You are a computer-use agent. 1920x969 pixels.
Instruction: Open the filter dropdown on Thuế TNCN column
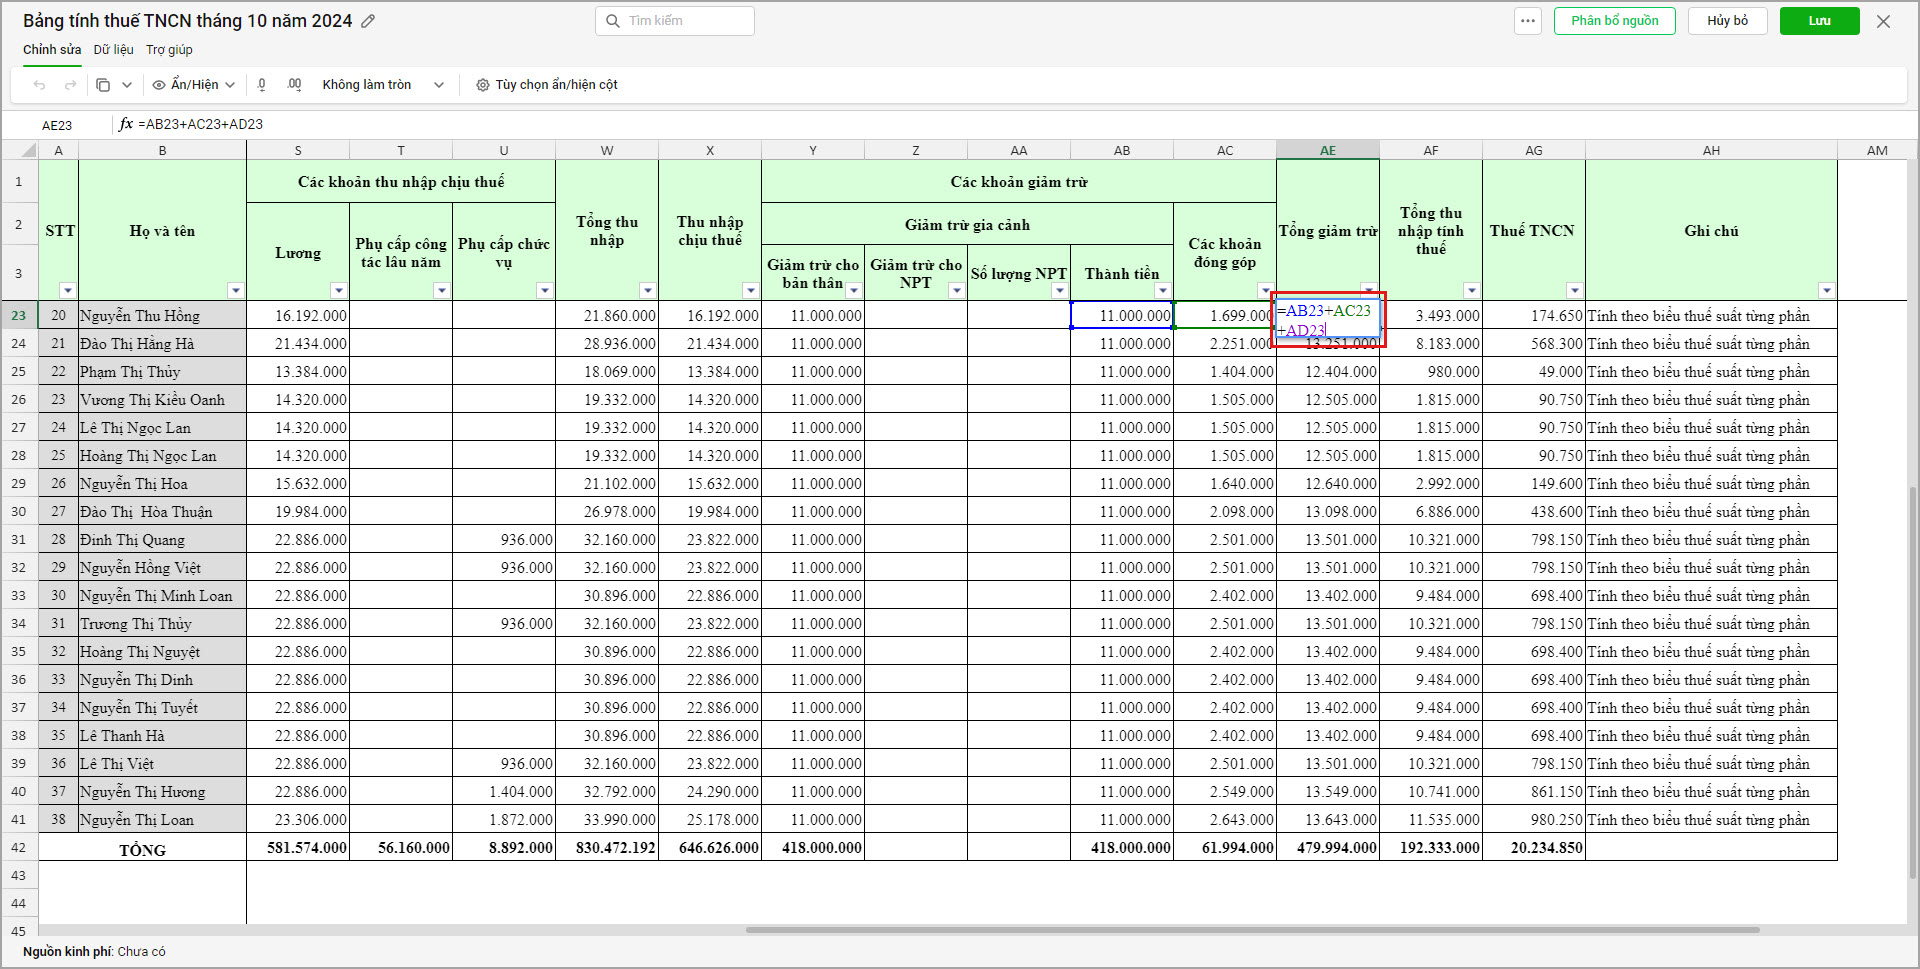click(x=1574, y=291)
